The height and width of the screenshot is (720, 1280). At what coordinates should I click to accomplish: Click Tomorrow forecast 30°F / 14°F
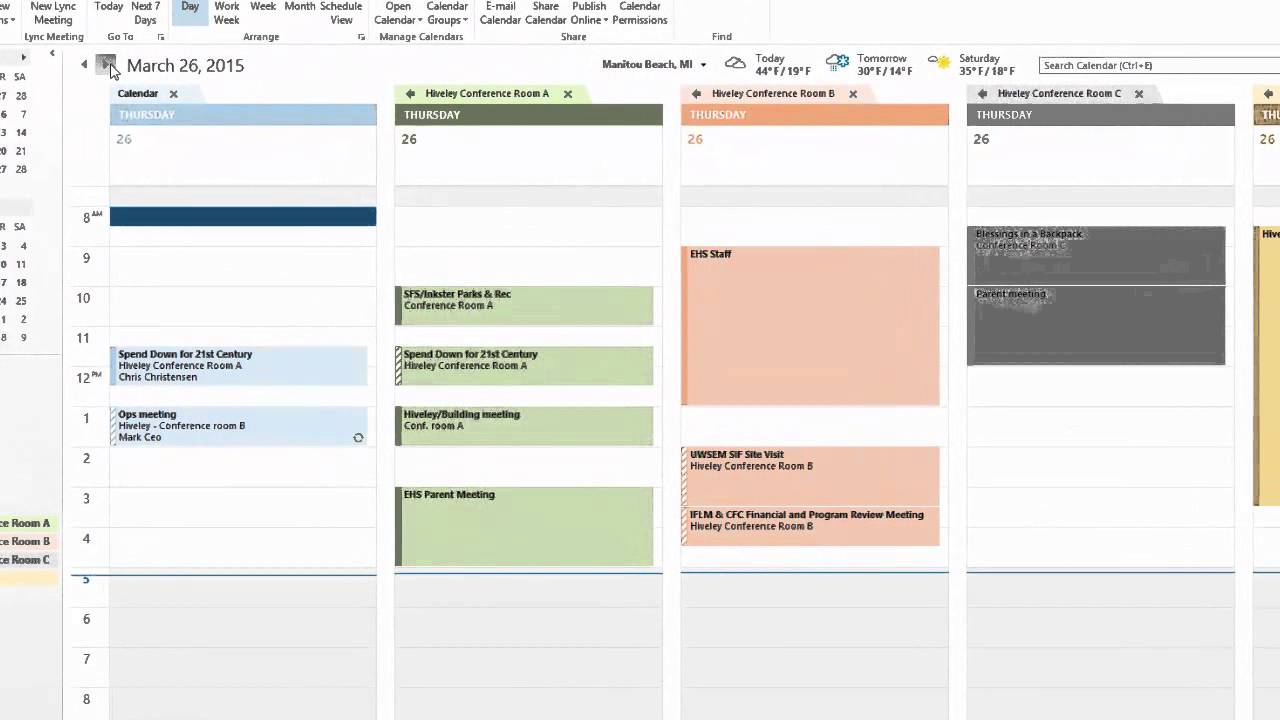[x=884, y=71]
